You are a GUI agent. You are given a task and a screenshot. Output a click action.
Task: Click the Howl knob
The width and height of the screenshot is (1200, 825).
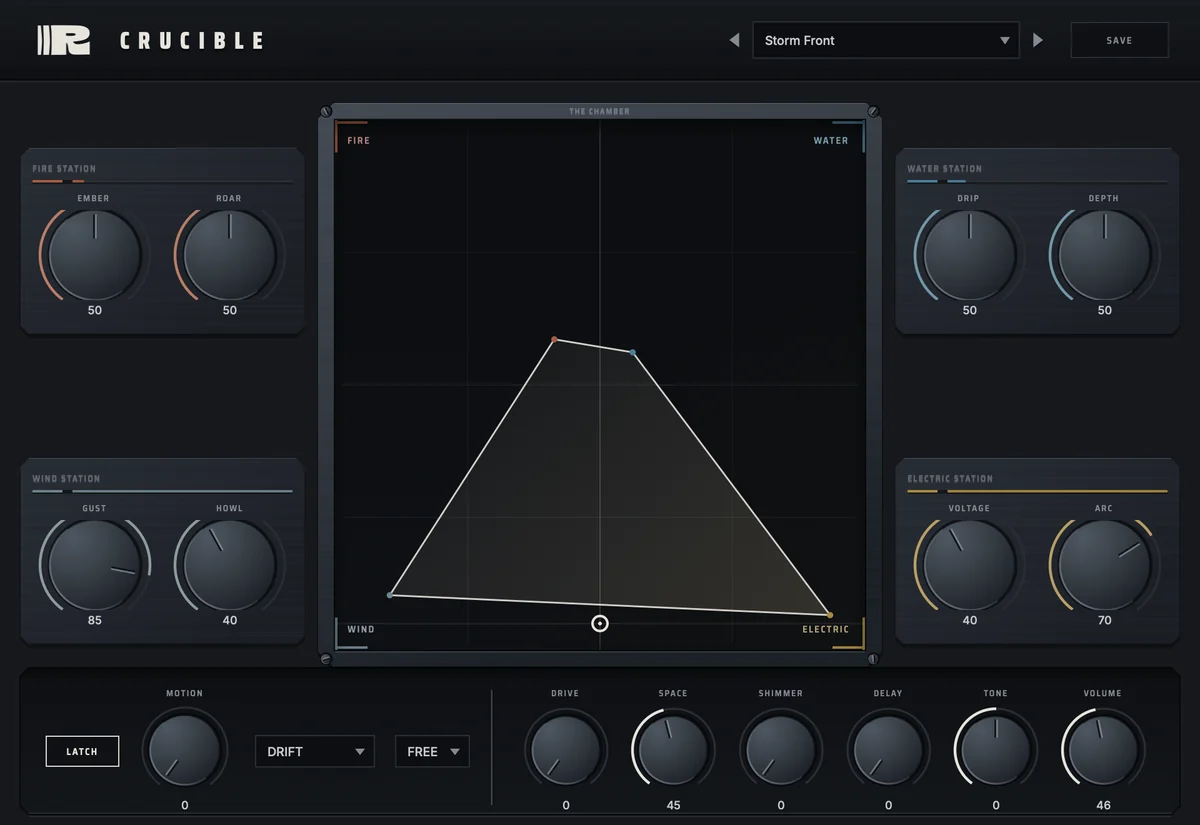[x=229, y=565]
